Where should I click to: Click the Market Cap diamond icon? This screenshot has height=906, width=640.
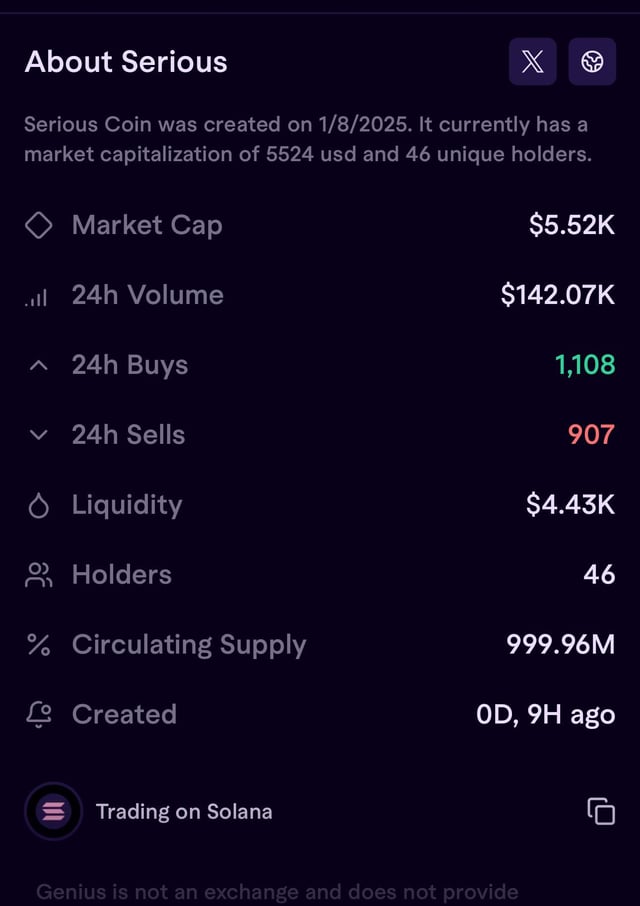tap(38, 225)
